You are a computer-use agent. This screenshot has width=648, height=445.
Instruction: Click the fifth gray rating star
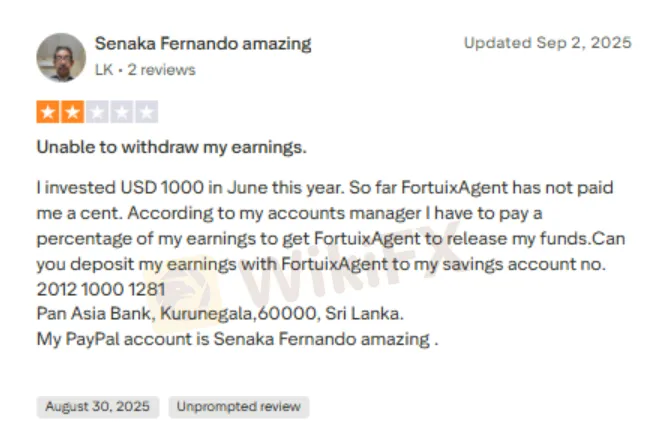click(146, 112)
